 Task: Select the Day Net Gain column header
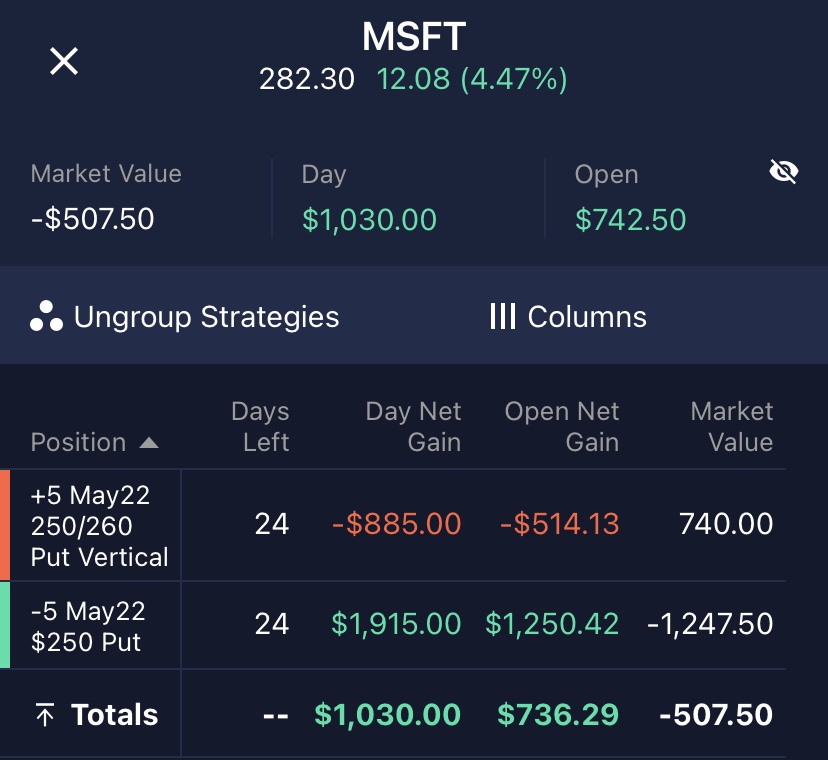(x=413, y=427)
